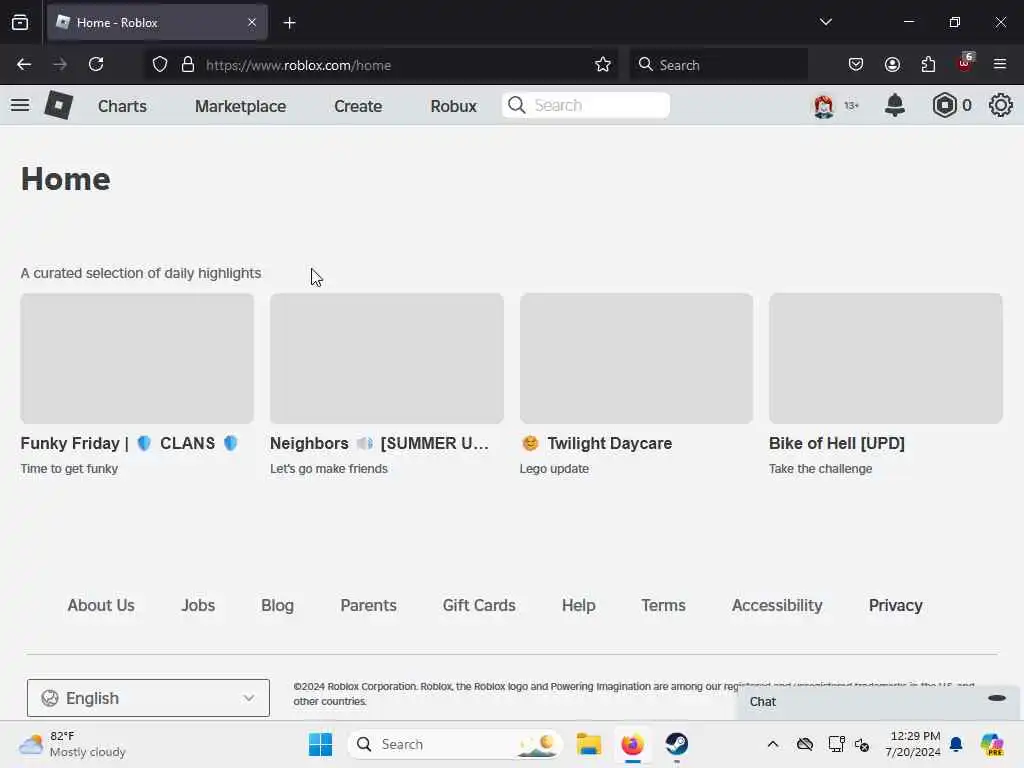Click the Chat panel minimize bar icon
The height and width of the screenshot is (768, 1024).
[x=997, y=698]
